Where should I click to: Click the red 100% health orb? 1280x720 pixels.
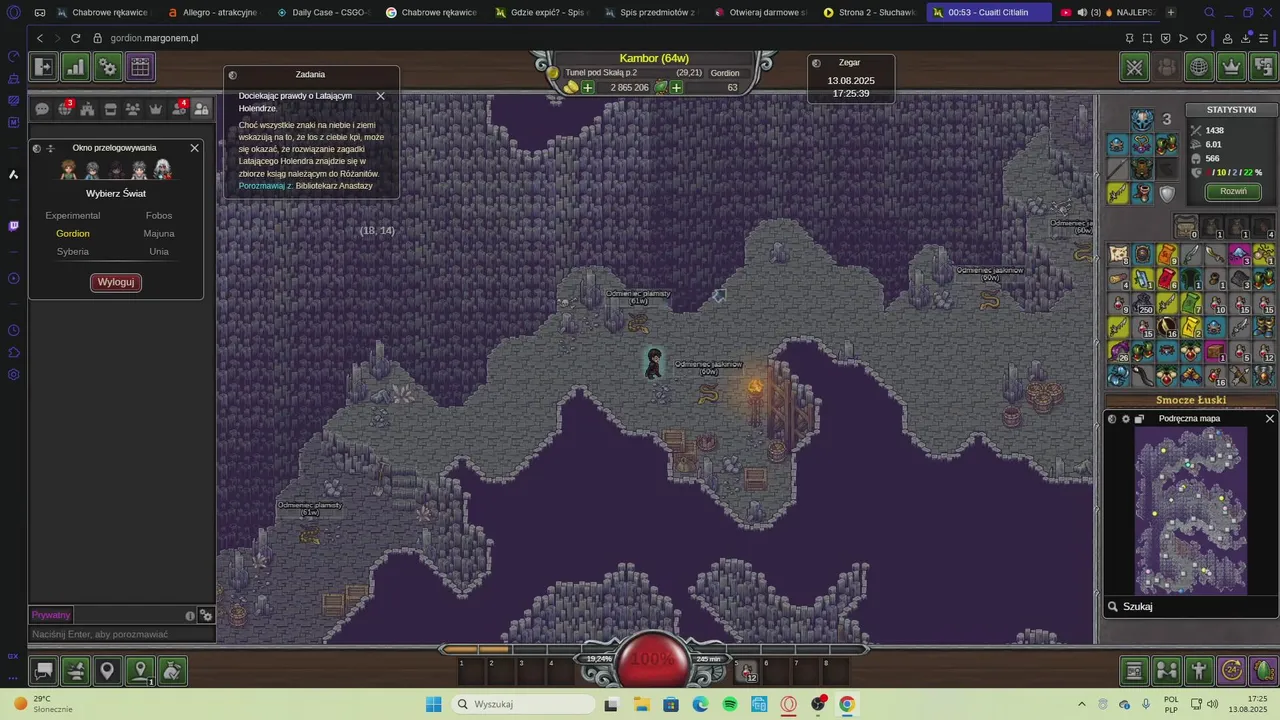(x=652, y=660)
